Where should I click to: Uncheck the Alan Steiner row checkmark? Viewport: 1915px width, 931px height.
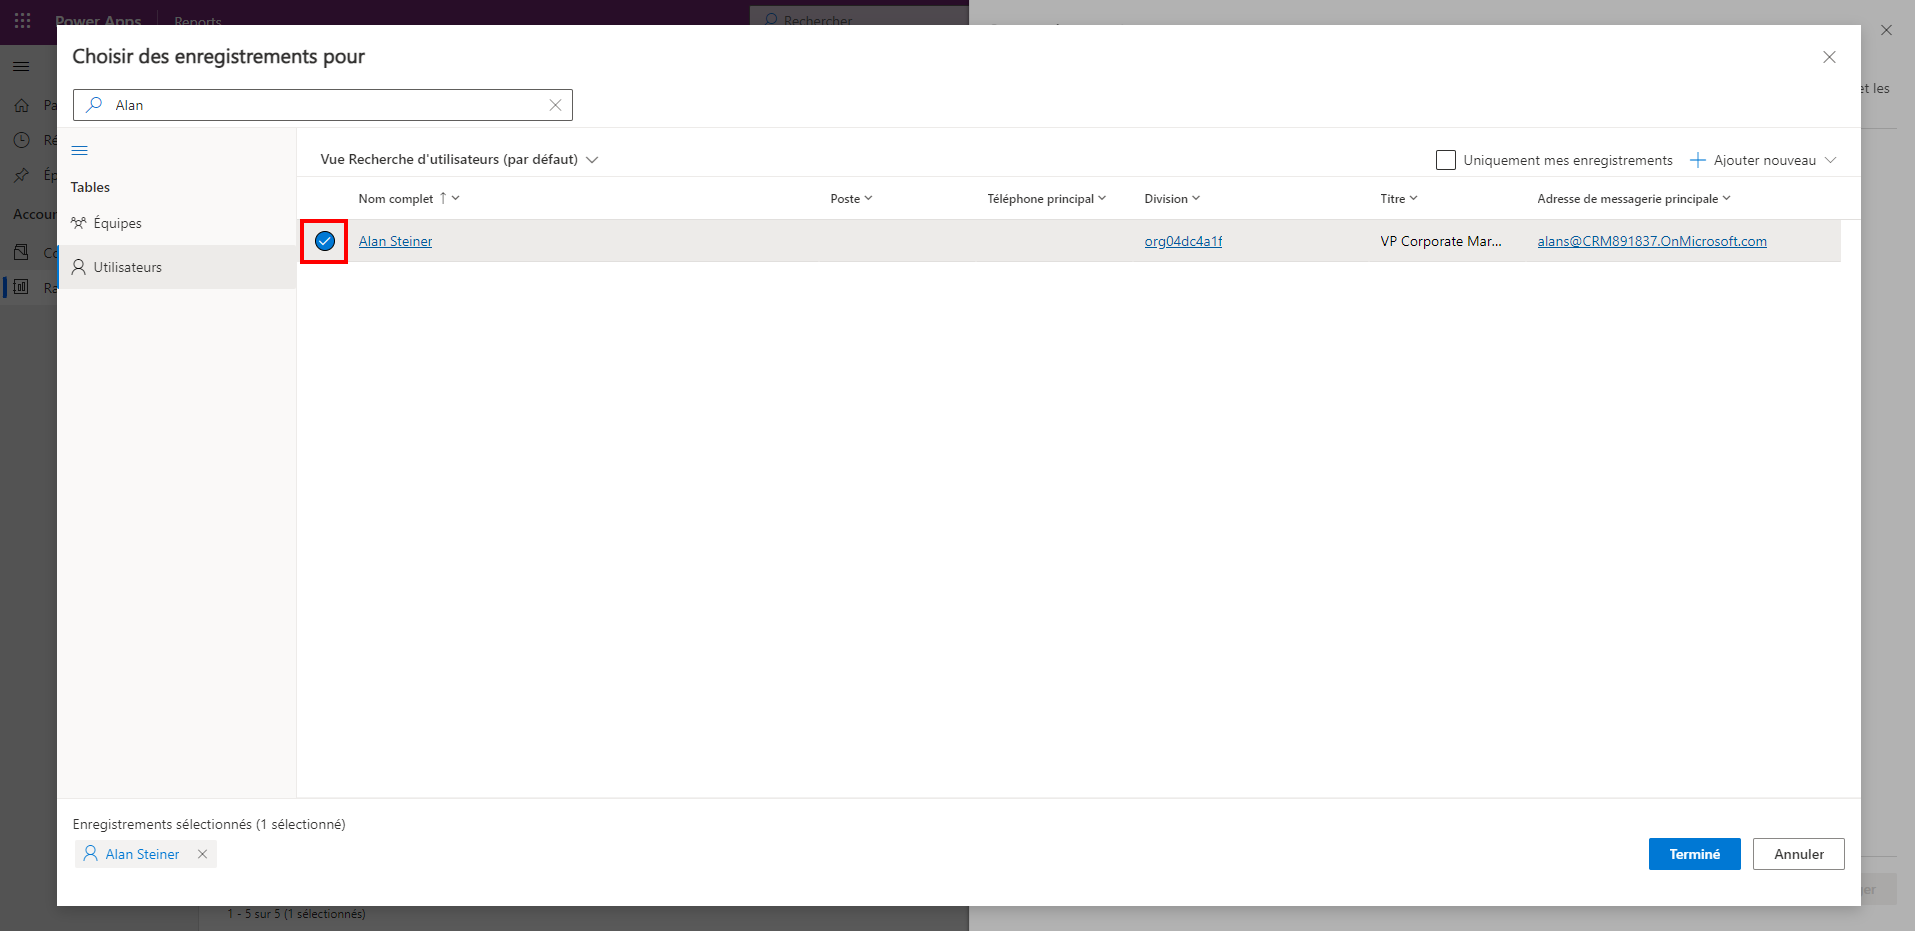point(325,241)
